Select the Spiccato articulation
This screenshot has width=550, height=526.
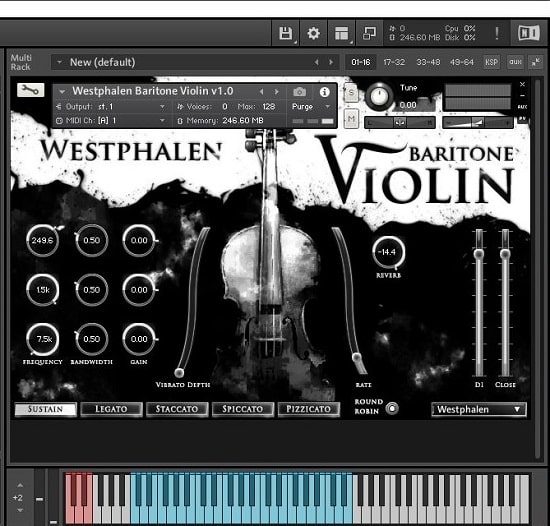242,409
